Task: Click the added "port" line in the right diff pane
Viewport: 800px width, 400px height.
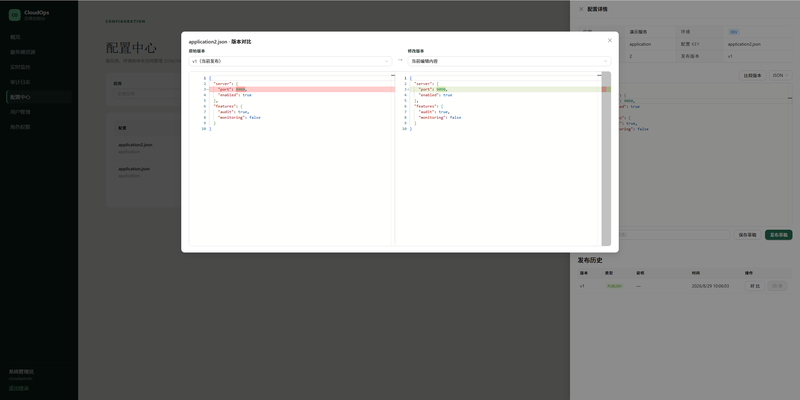Action: pos(505,89)
